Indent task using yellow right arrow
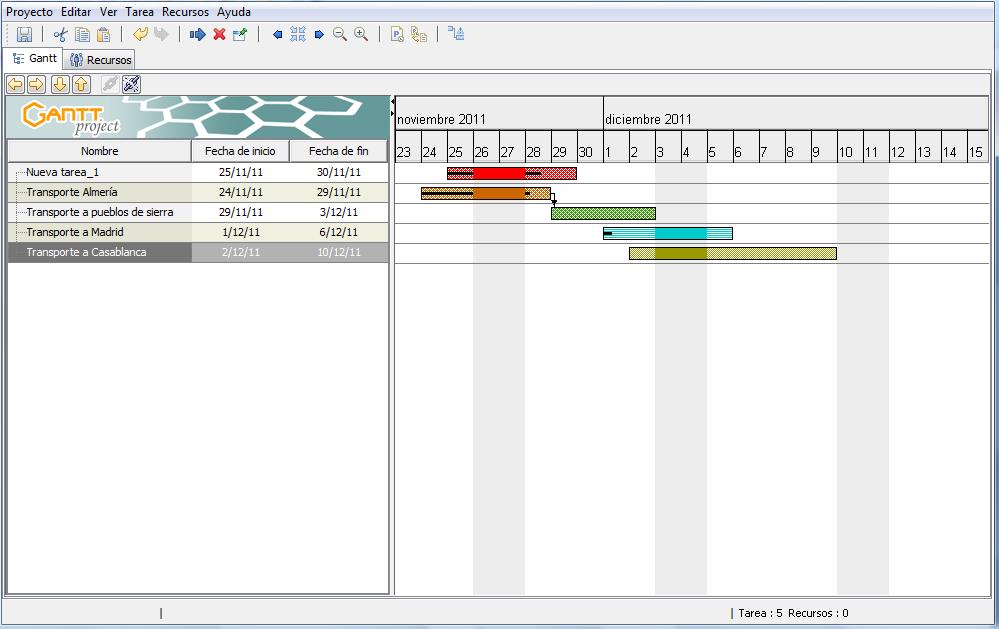Screen dimensions: 999x629 (x=37, y=84)
